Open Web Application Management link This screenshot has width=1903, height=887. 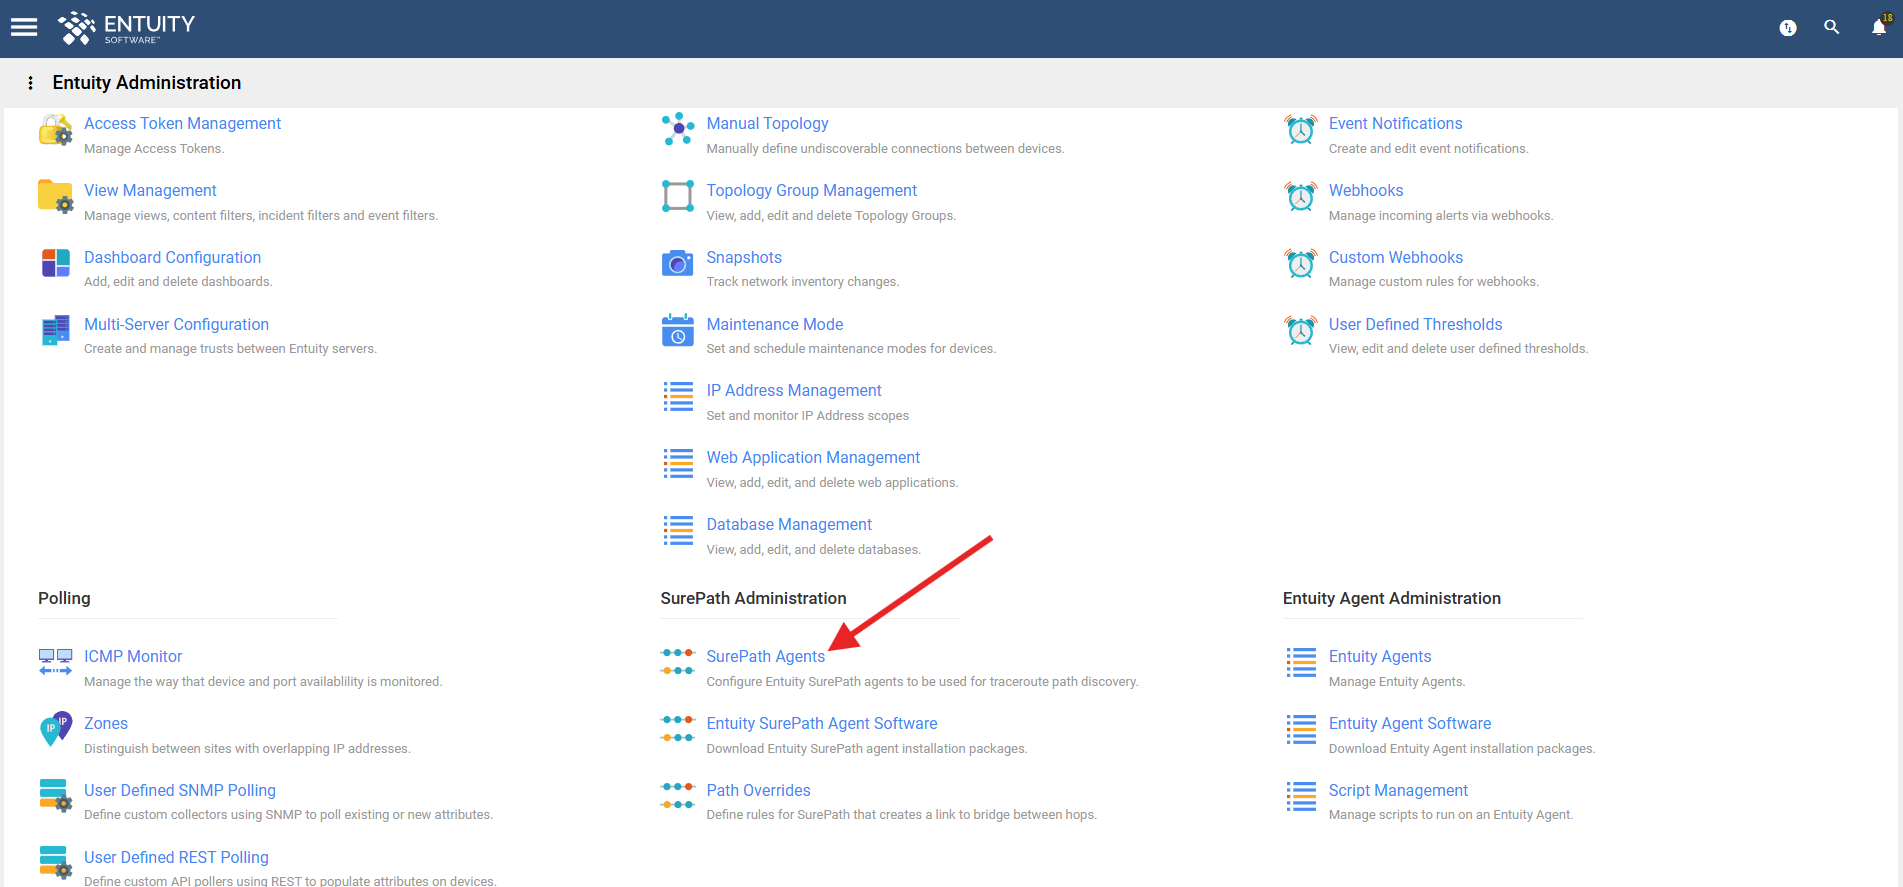813,457
